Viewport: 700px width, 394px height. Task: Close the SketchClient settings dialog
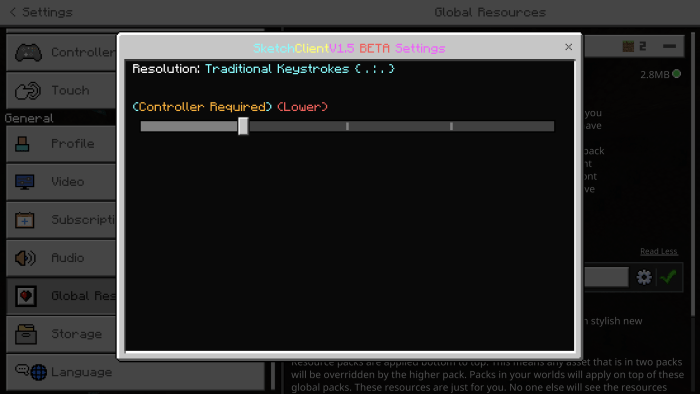pyautogui.click(x=568, y=47)
